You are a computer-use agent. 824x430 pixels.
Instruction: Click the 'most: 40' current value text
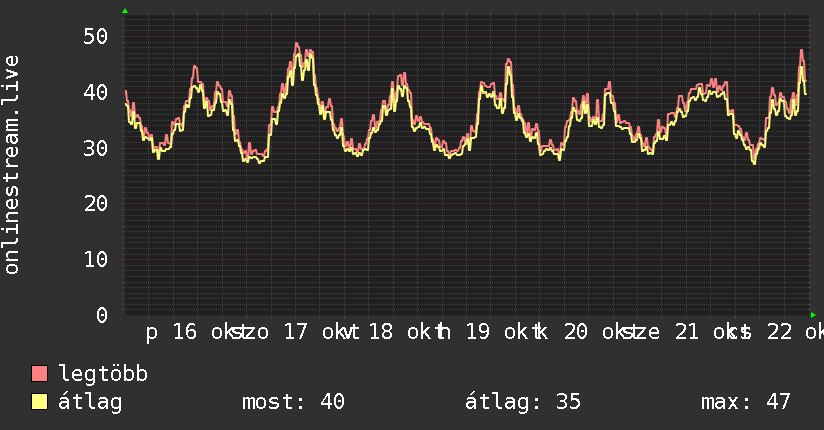pyautogui.click(x=293, y=402)
